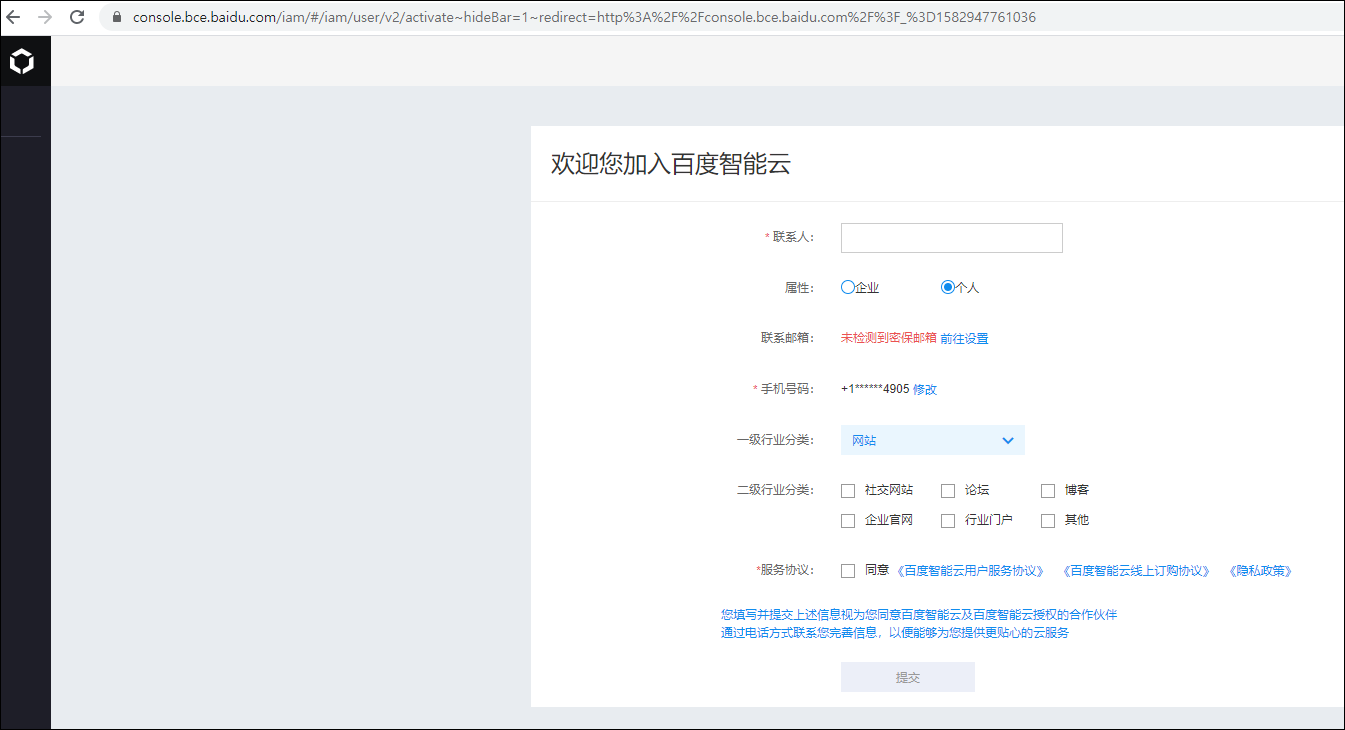
Task: Check the 论坛 checkbox
Action: point(948,491)
